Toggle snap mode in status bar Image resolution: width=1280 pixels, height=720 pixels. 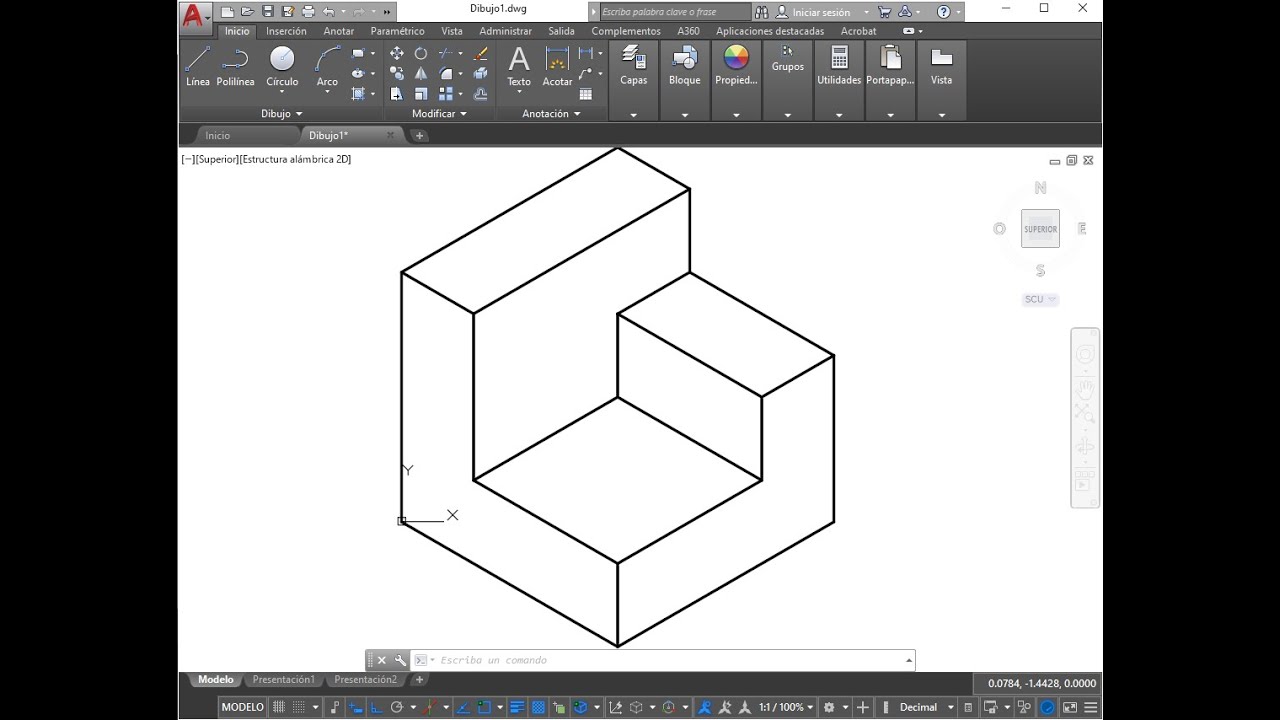click(299, 707)
